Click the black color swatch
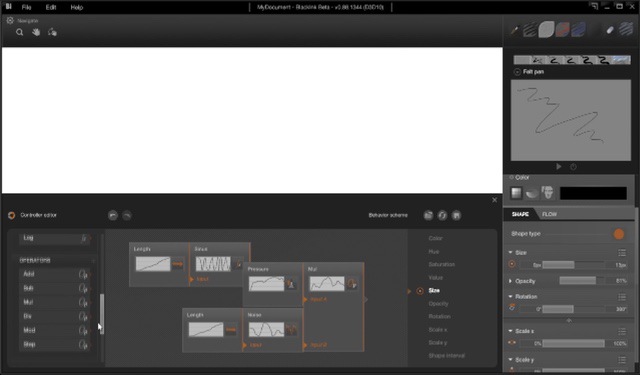The image size is (640, 375). pyautogui.click(x=593, y=193)
